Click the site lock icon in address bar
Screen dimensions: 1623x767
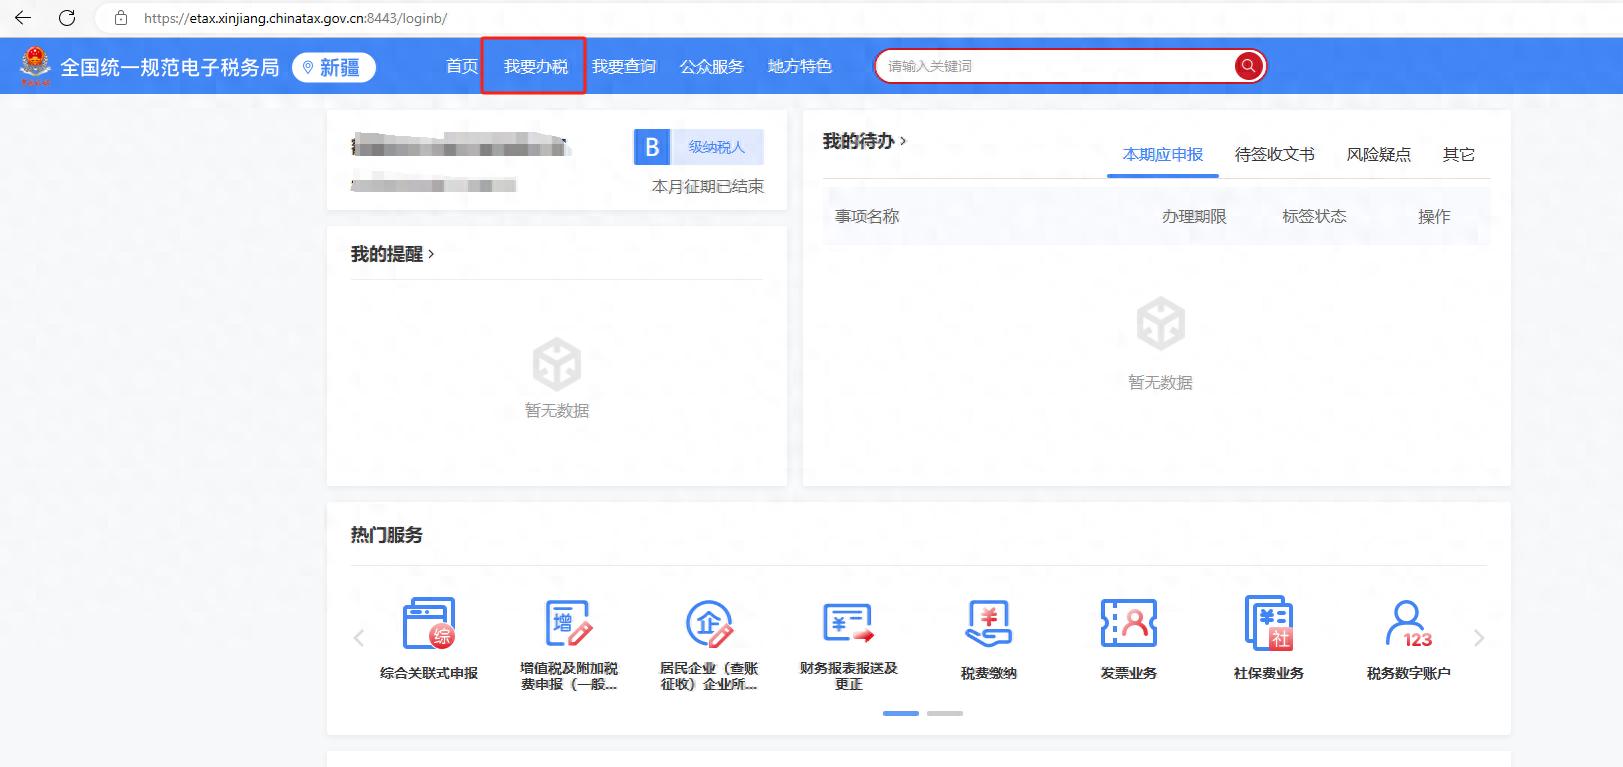pos(121,18)
